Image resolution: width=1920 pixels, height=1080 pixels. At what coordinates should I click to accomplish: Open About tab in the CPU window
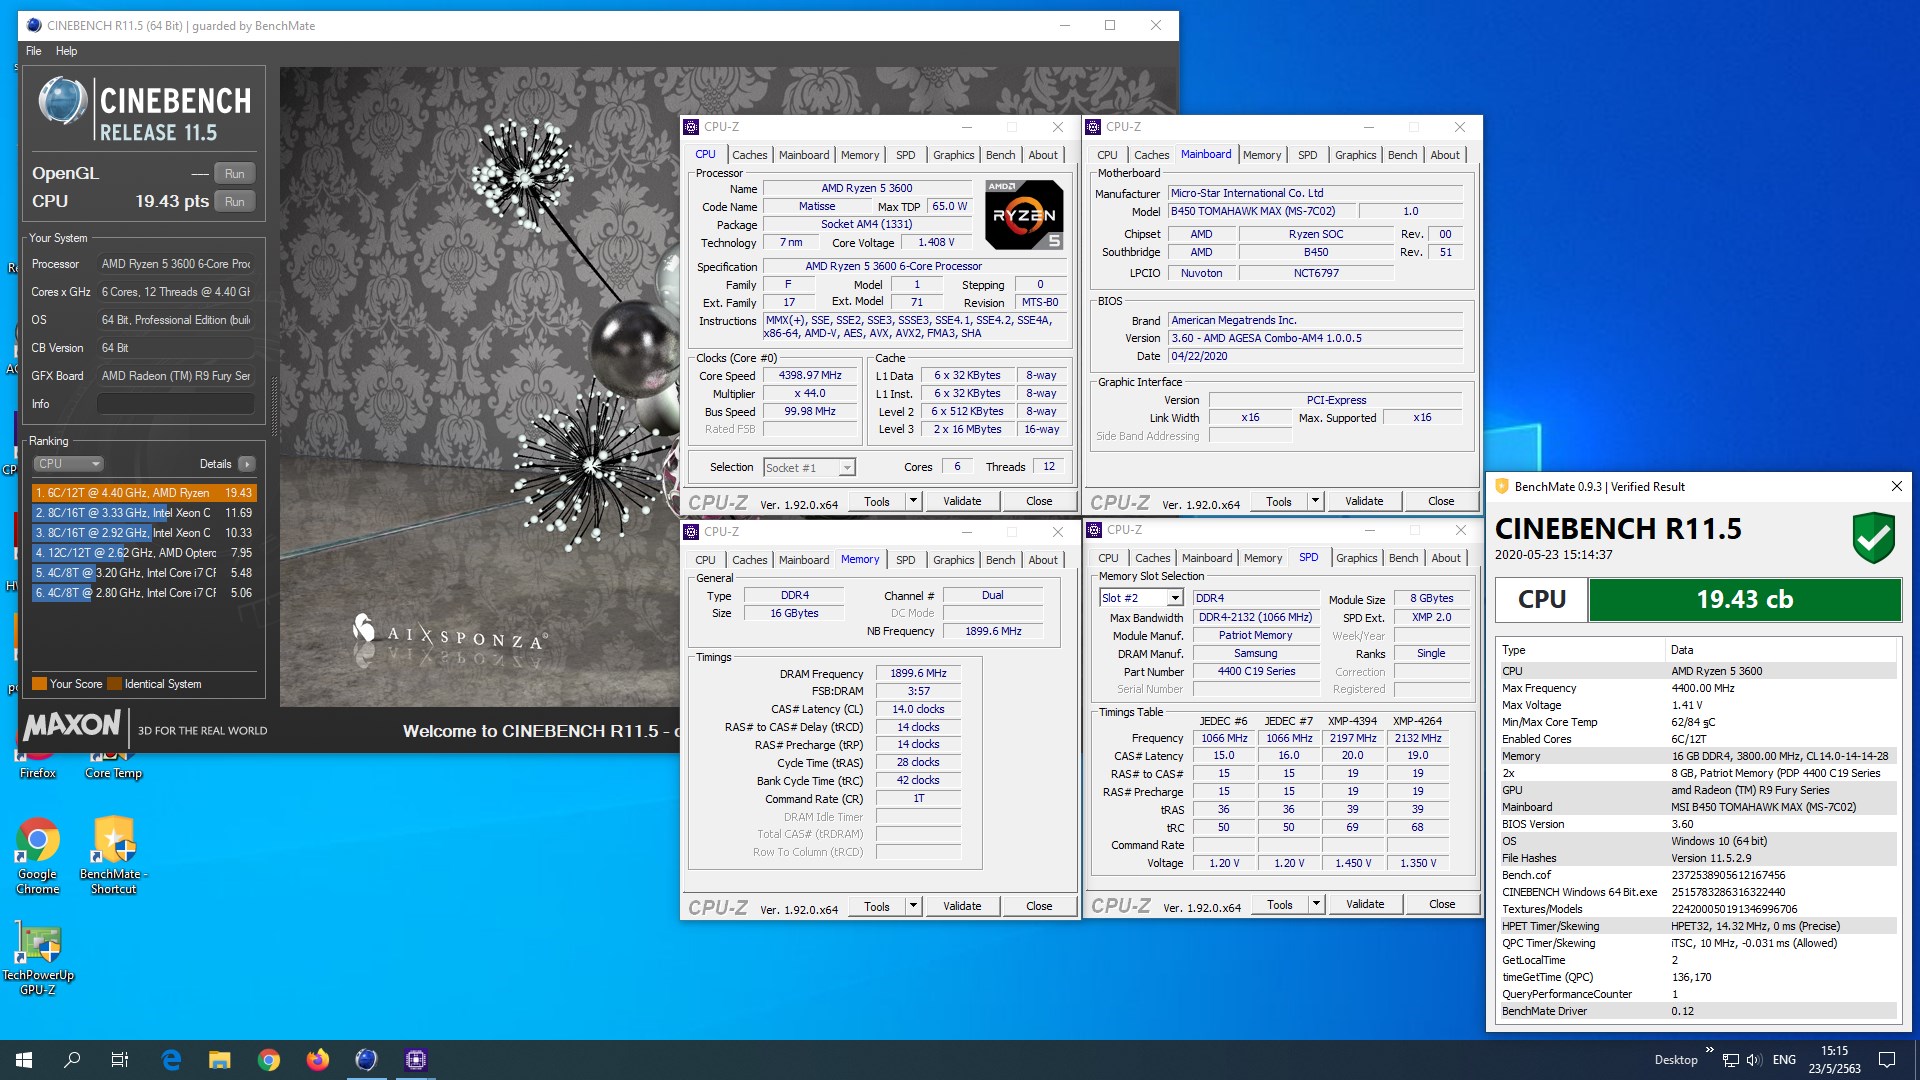tap(1043, 155)
